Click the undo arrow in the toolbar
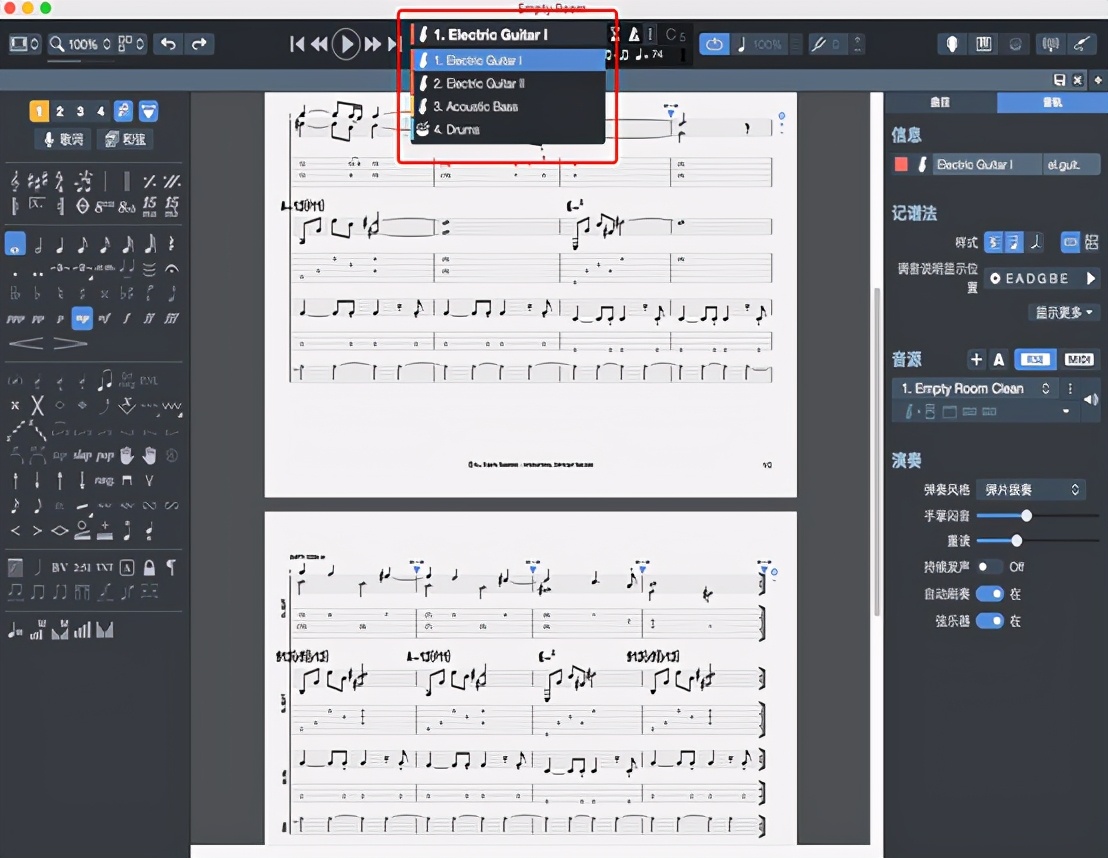Viewport: 1108px width, 858px height. click(168, 44)
